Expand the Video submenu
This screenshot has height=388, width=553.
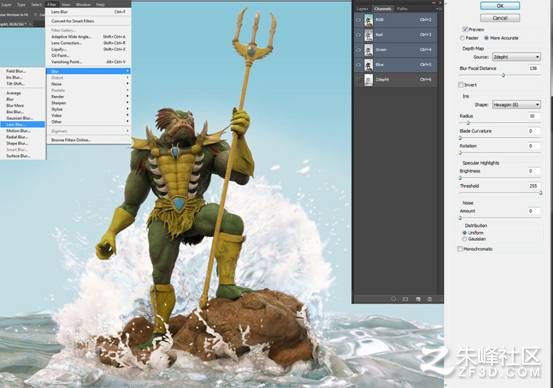[88, 115]
